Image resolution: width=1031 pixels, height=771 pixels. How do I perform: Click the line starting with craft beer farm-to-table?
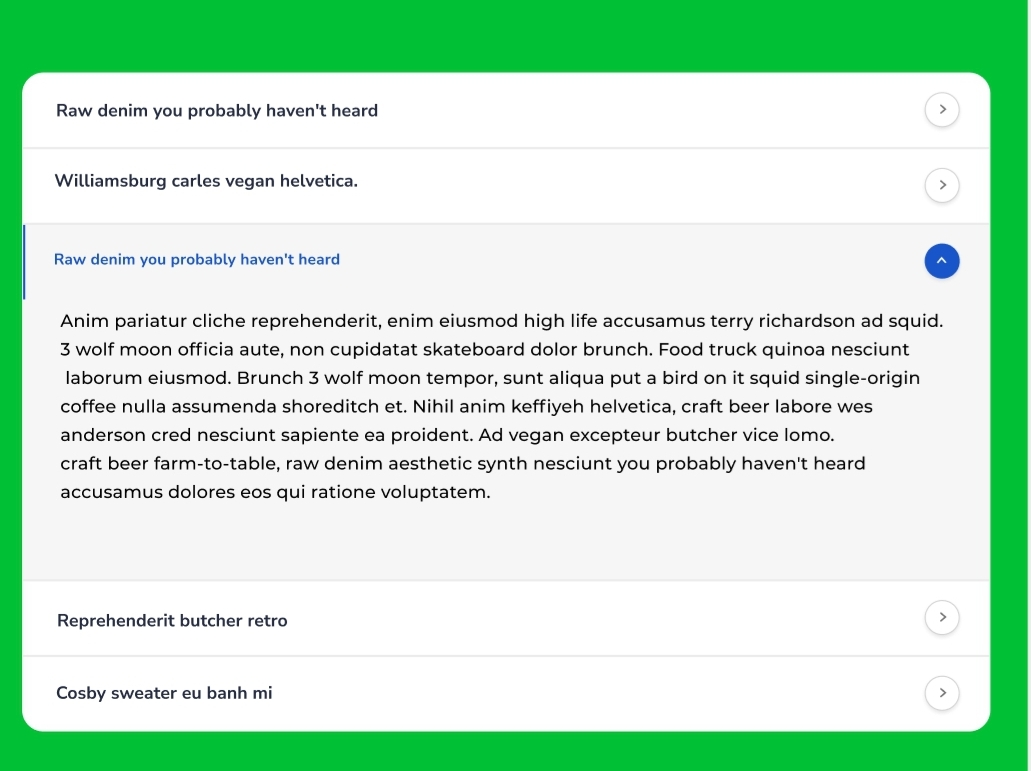pos(462,464)
